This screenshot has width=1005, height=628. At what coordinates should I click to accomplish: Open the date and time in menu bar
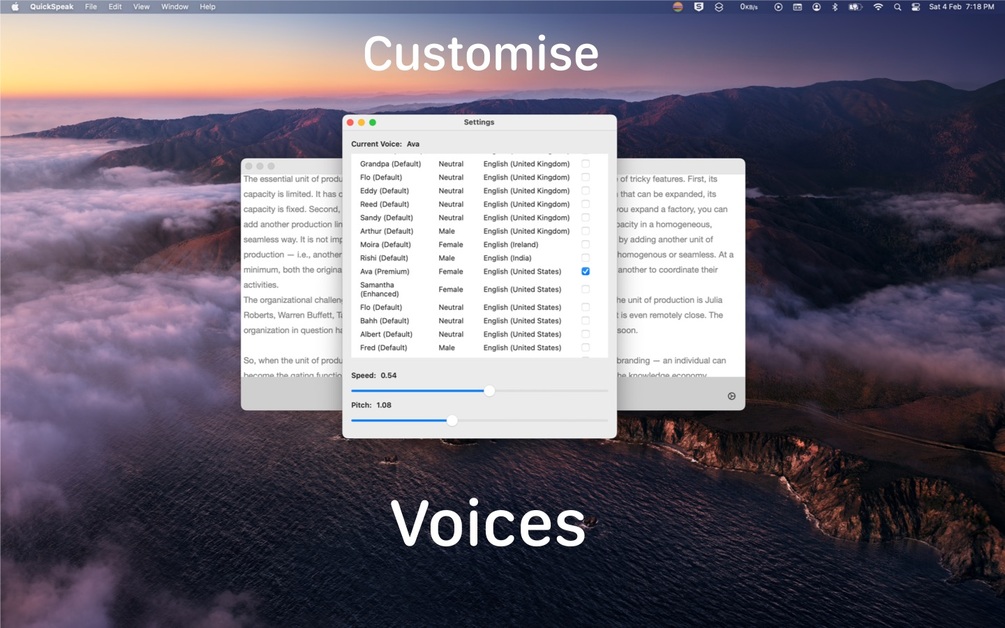coord(961,6)
